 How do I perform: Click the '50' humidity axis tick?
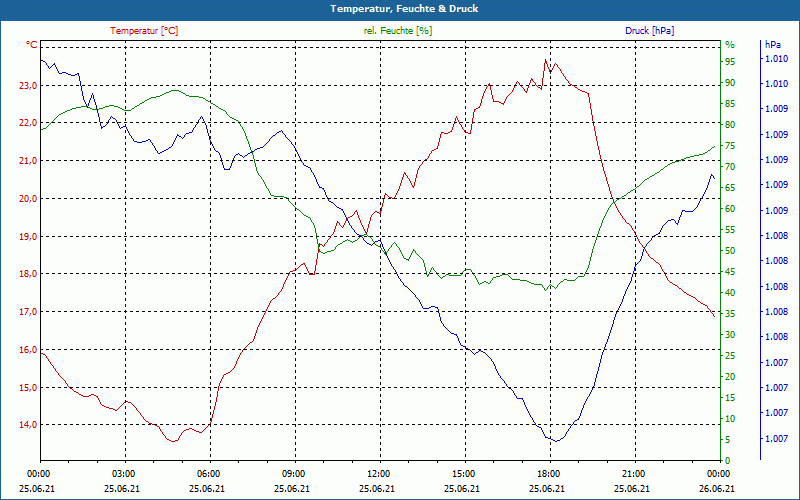coord(730,251)
